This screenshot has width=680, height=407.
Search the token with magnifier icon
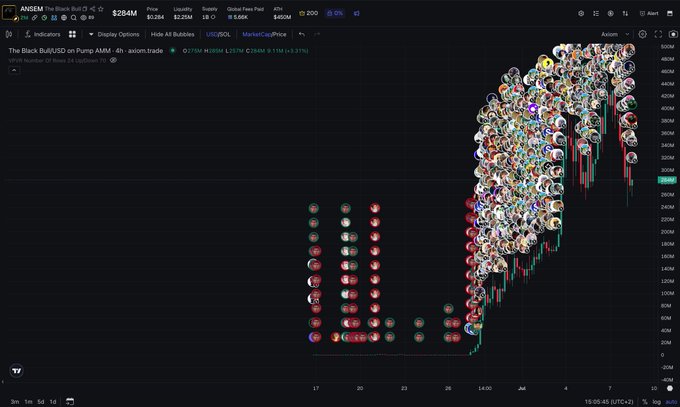coord(74,18)
